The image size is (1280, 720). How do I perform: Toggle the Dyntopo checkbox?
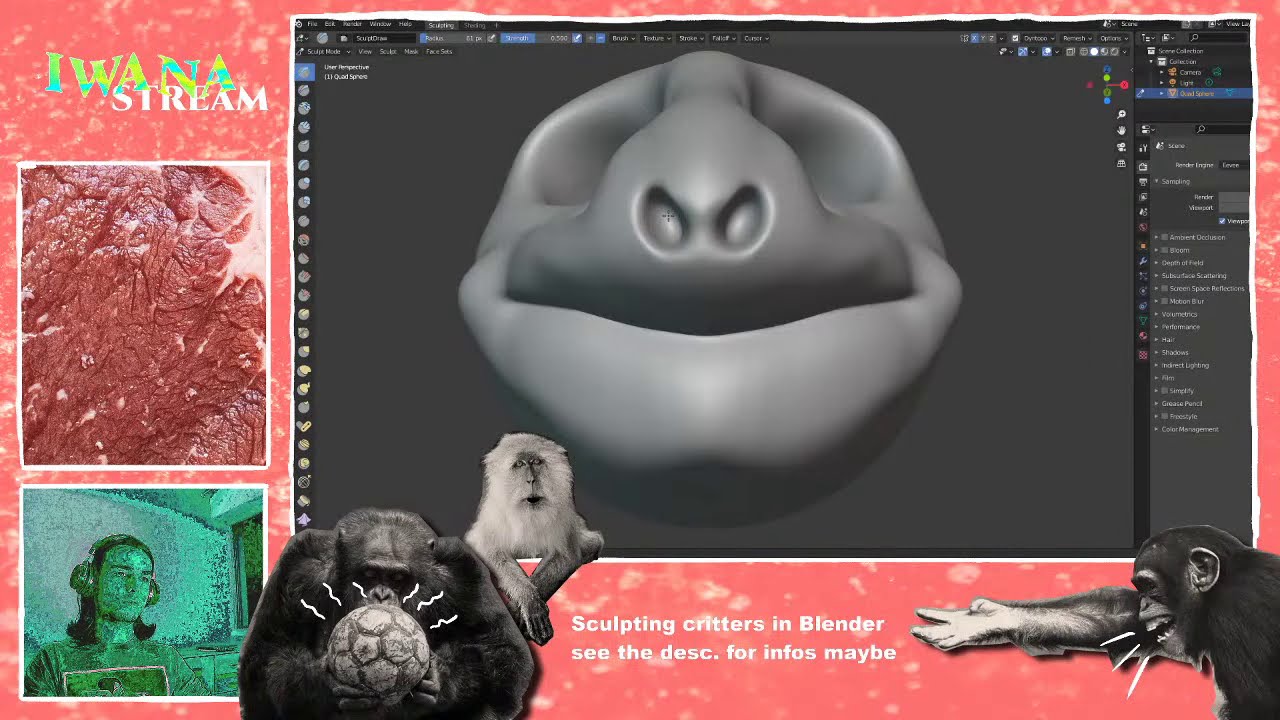click(1015, 38)
